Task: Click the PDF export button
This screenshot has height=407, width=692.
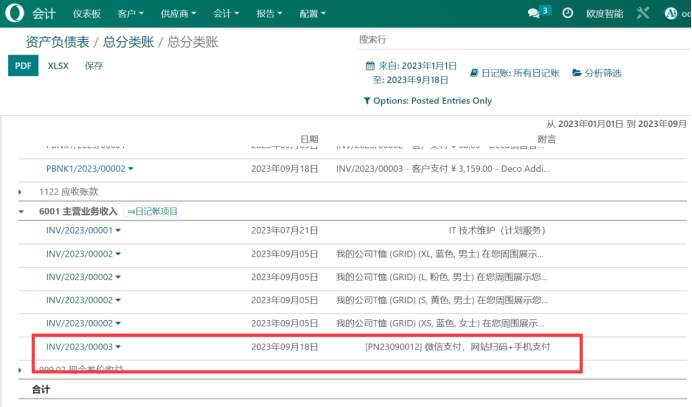Action: click(23, 65)
